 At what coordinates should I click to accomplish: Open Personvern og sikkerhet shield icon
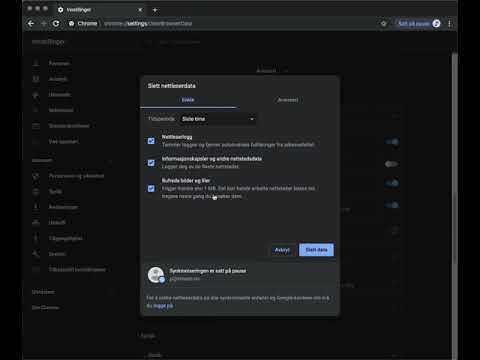(x=36, y=176)
